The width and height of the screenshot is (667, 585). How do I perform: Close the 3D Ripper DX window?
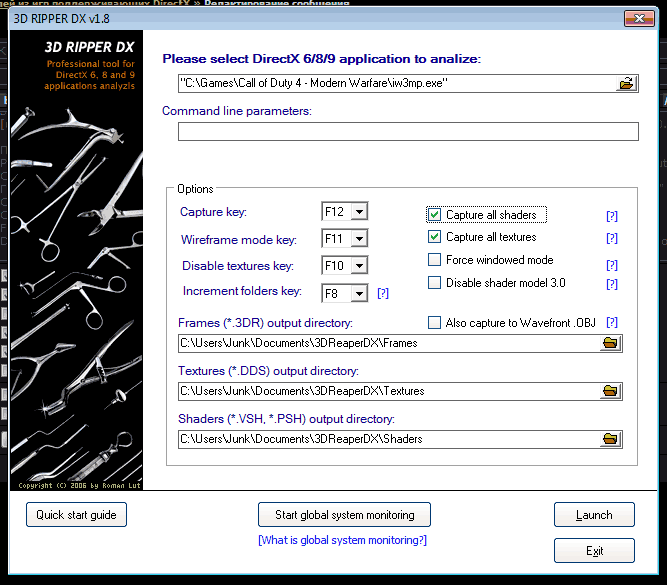(639, 18)
